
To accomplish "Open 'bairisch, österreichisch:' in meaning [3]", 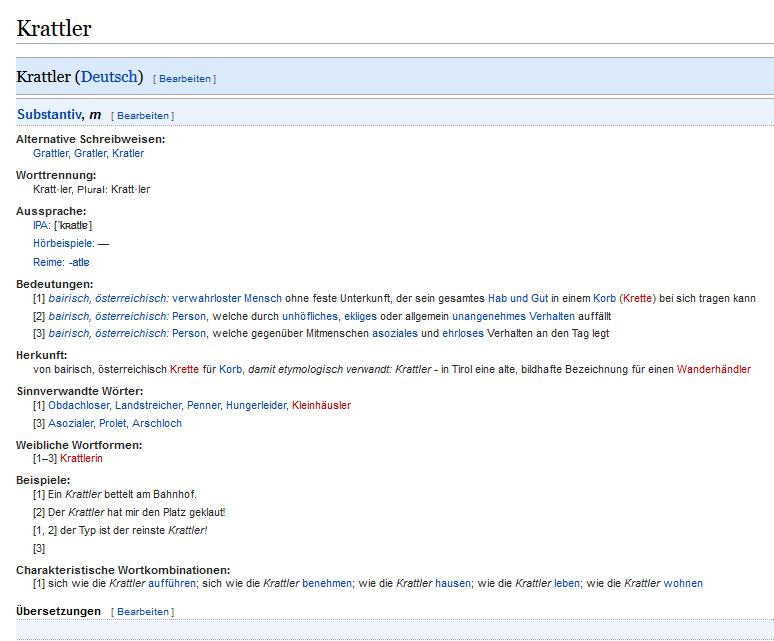I will 109,333.
